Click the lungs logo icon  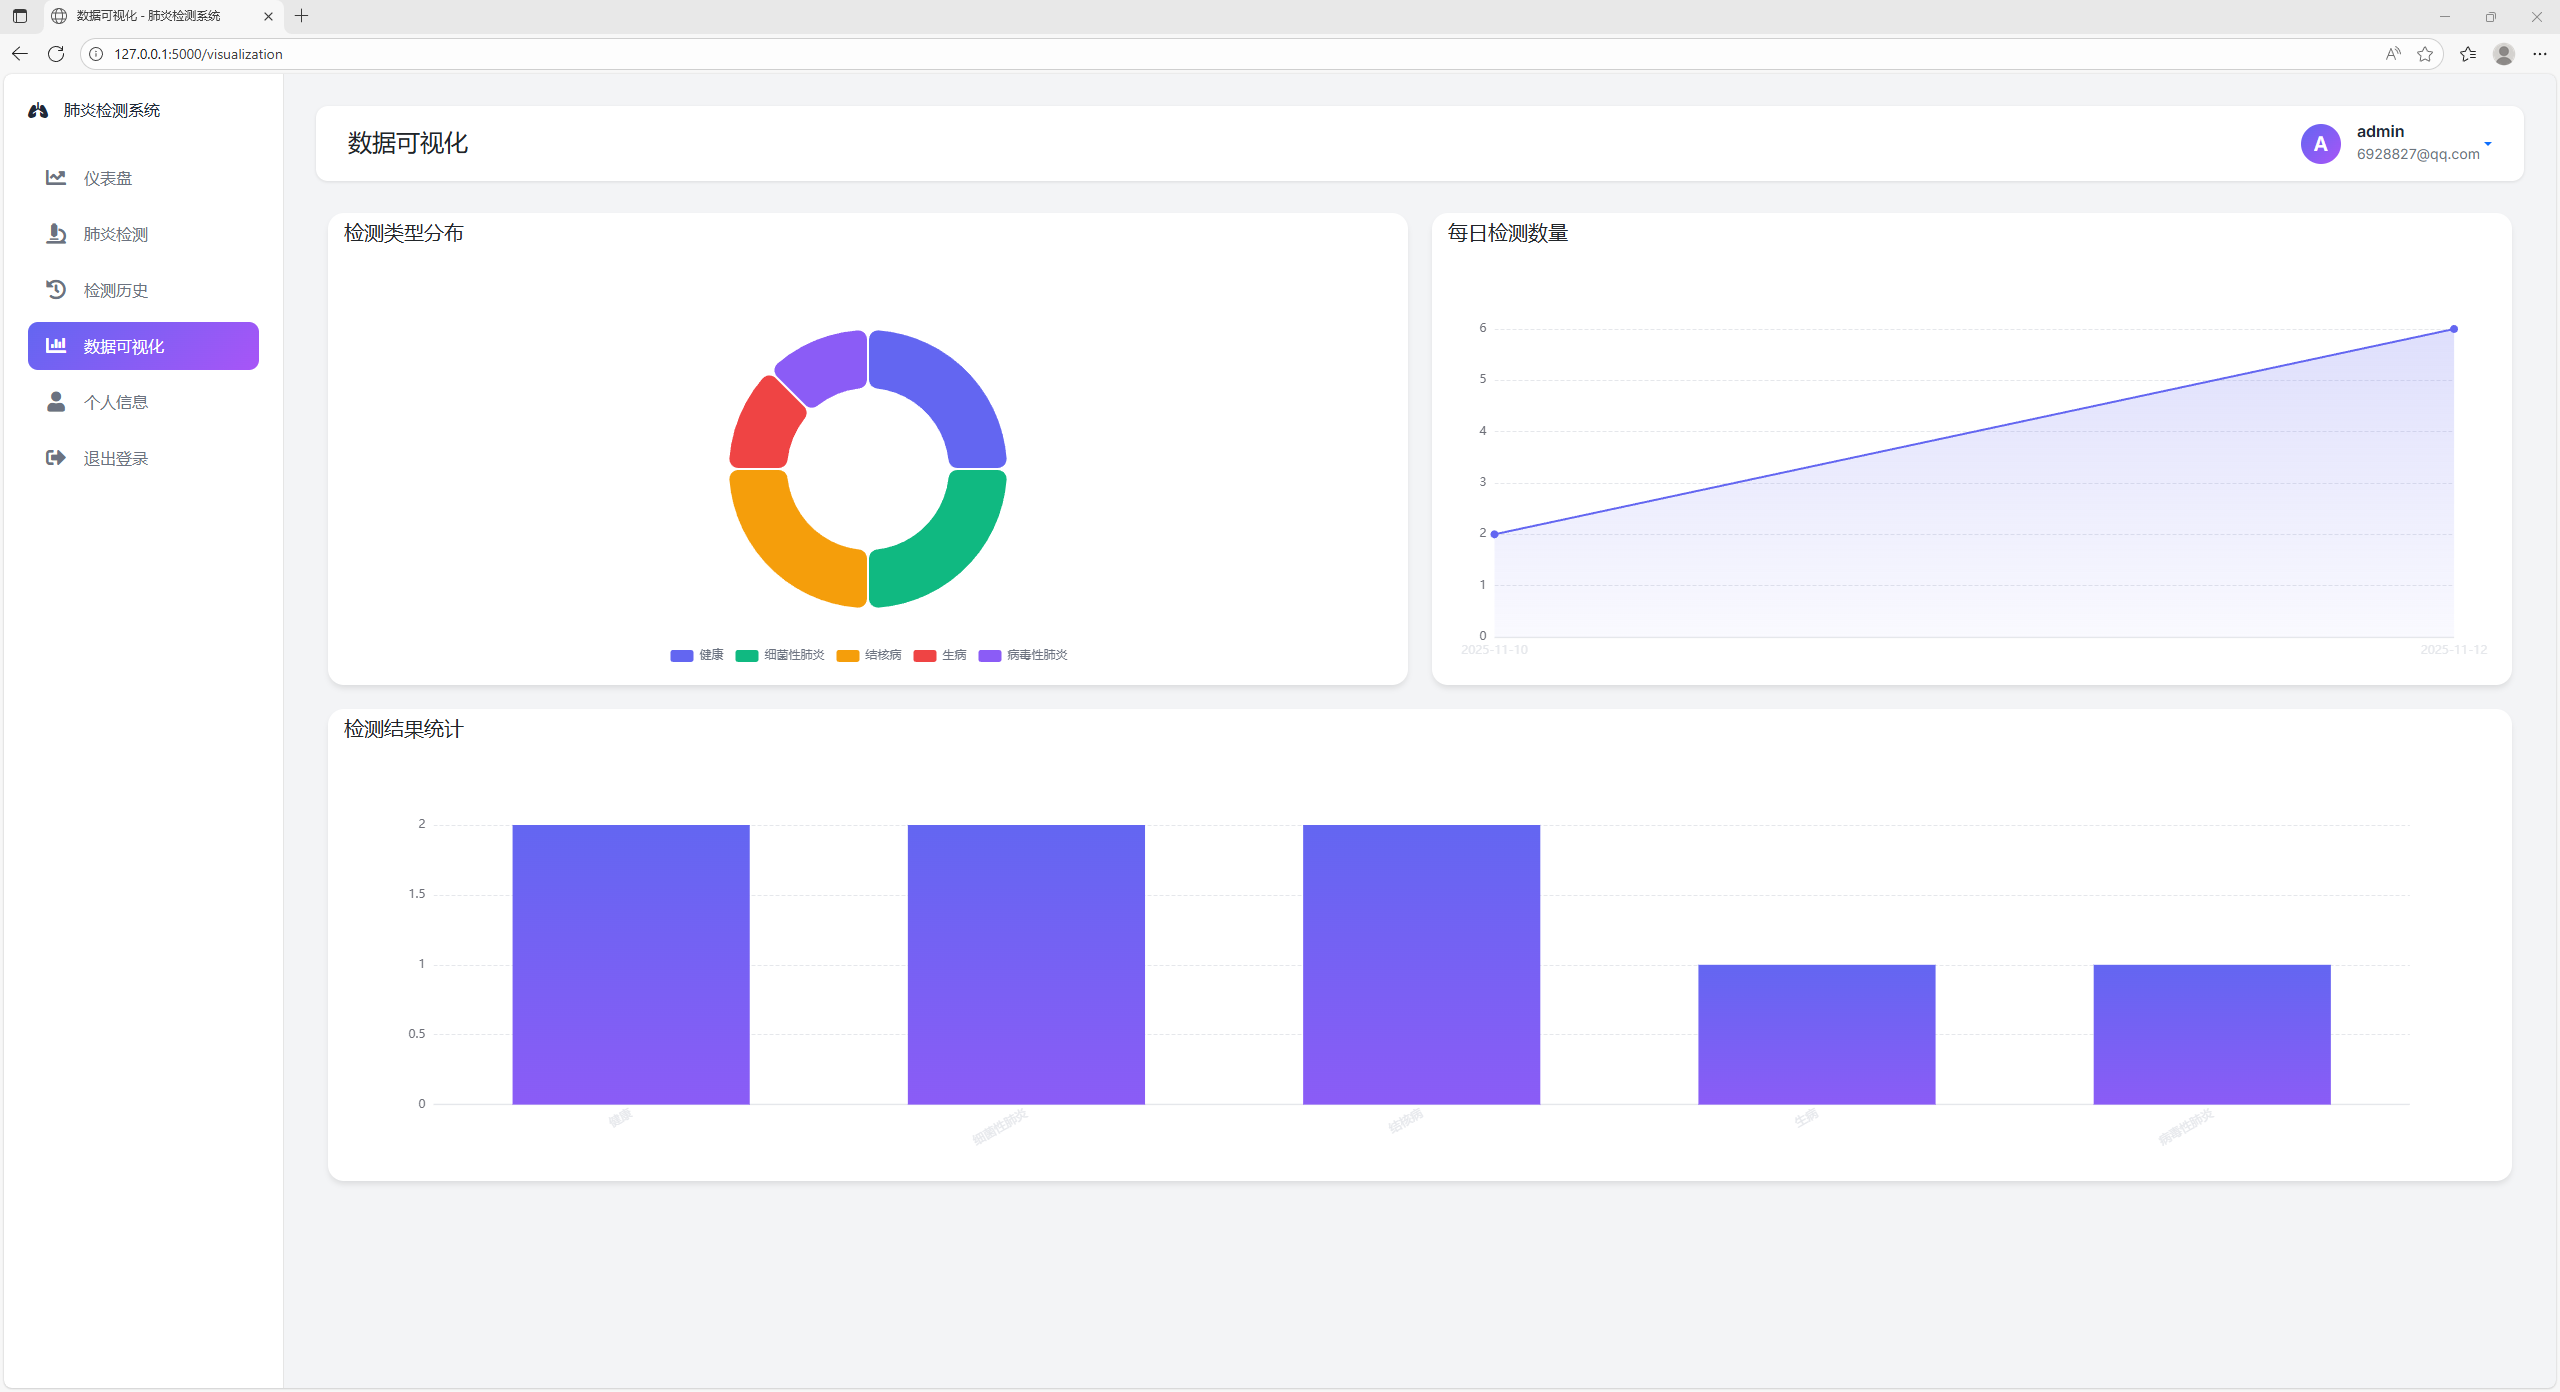pos(38,110)
